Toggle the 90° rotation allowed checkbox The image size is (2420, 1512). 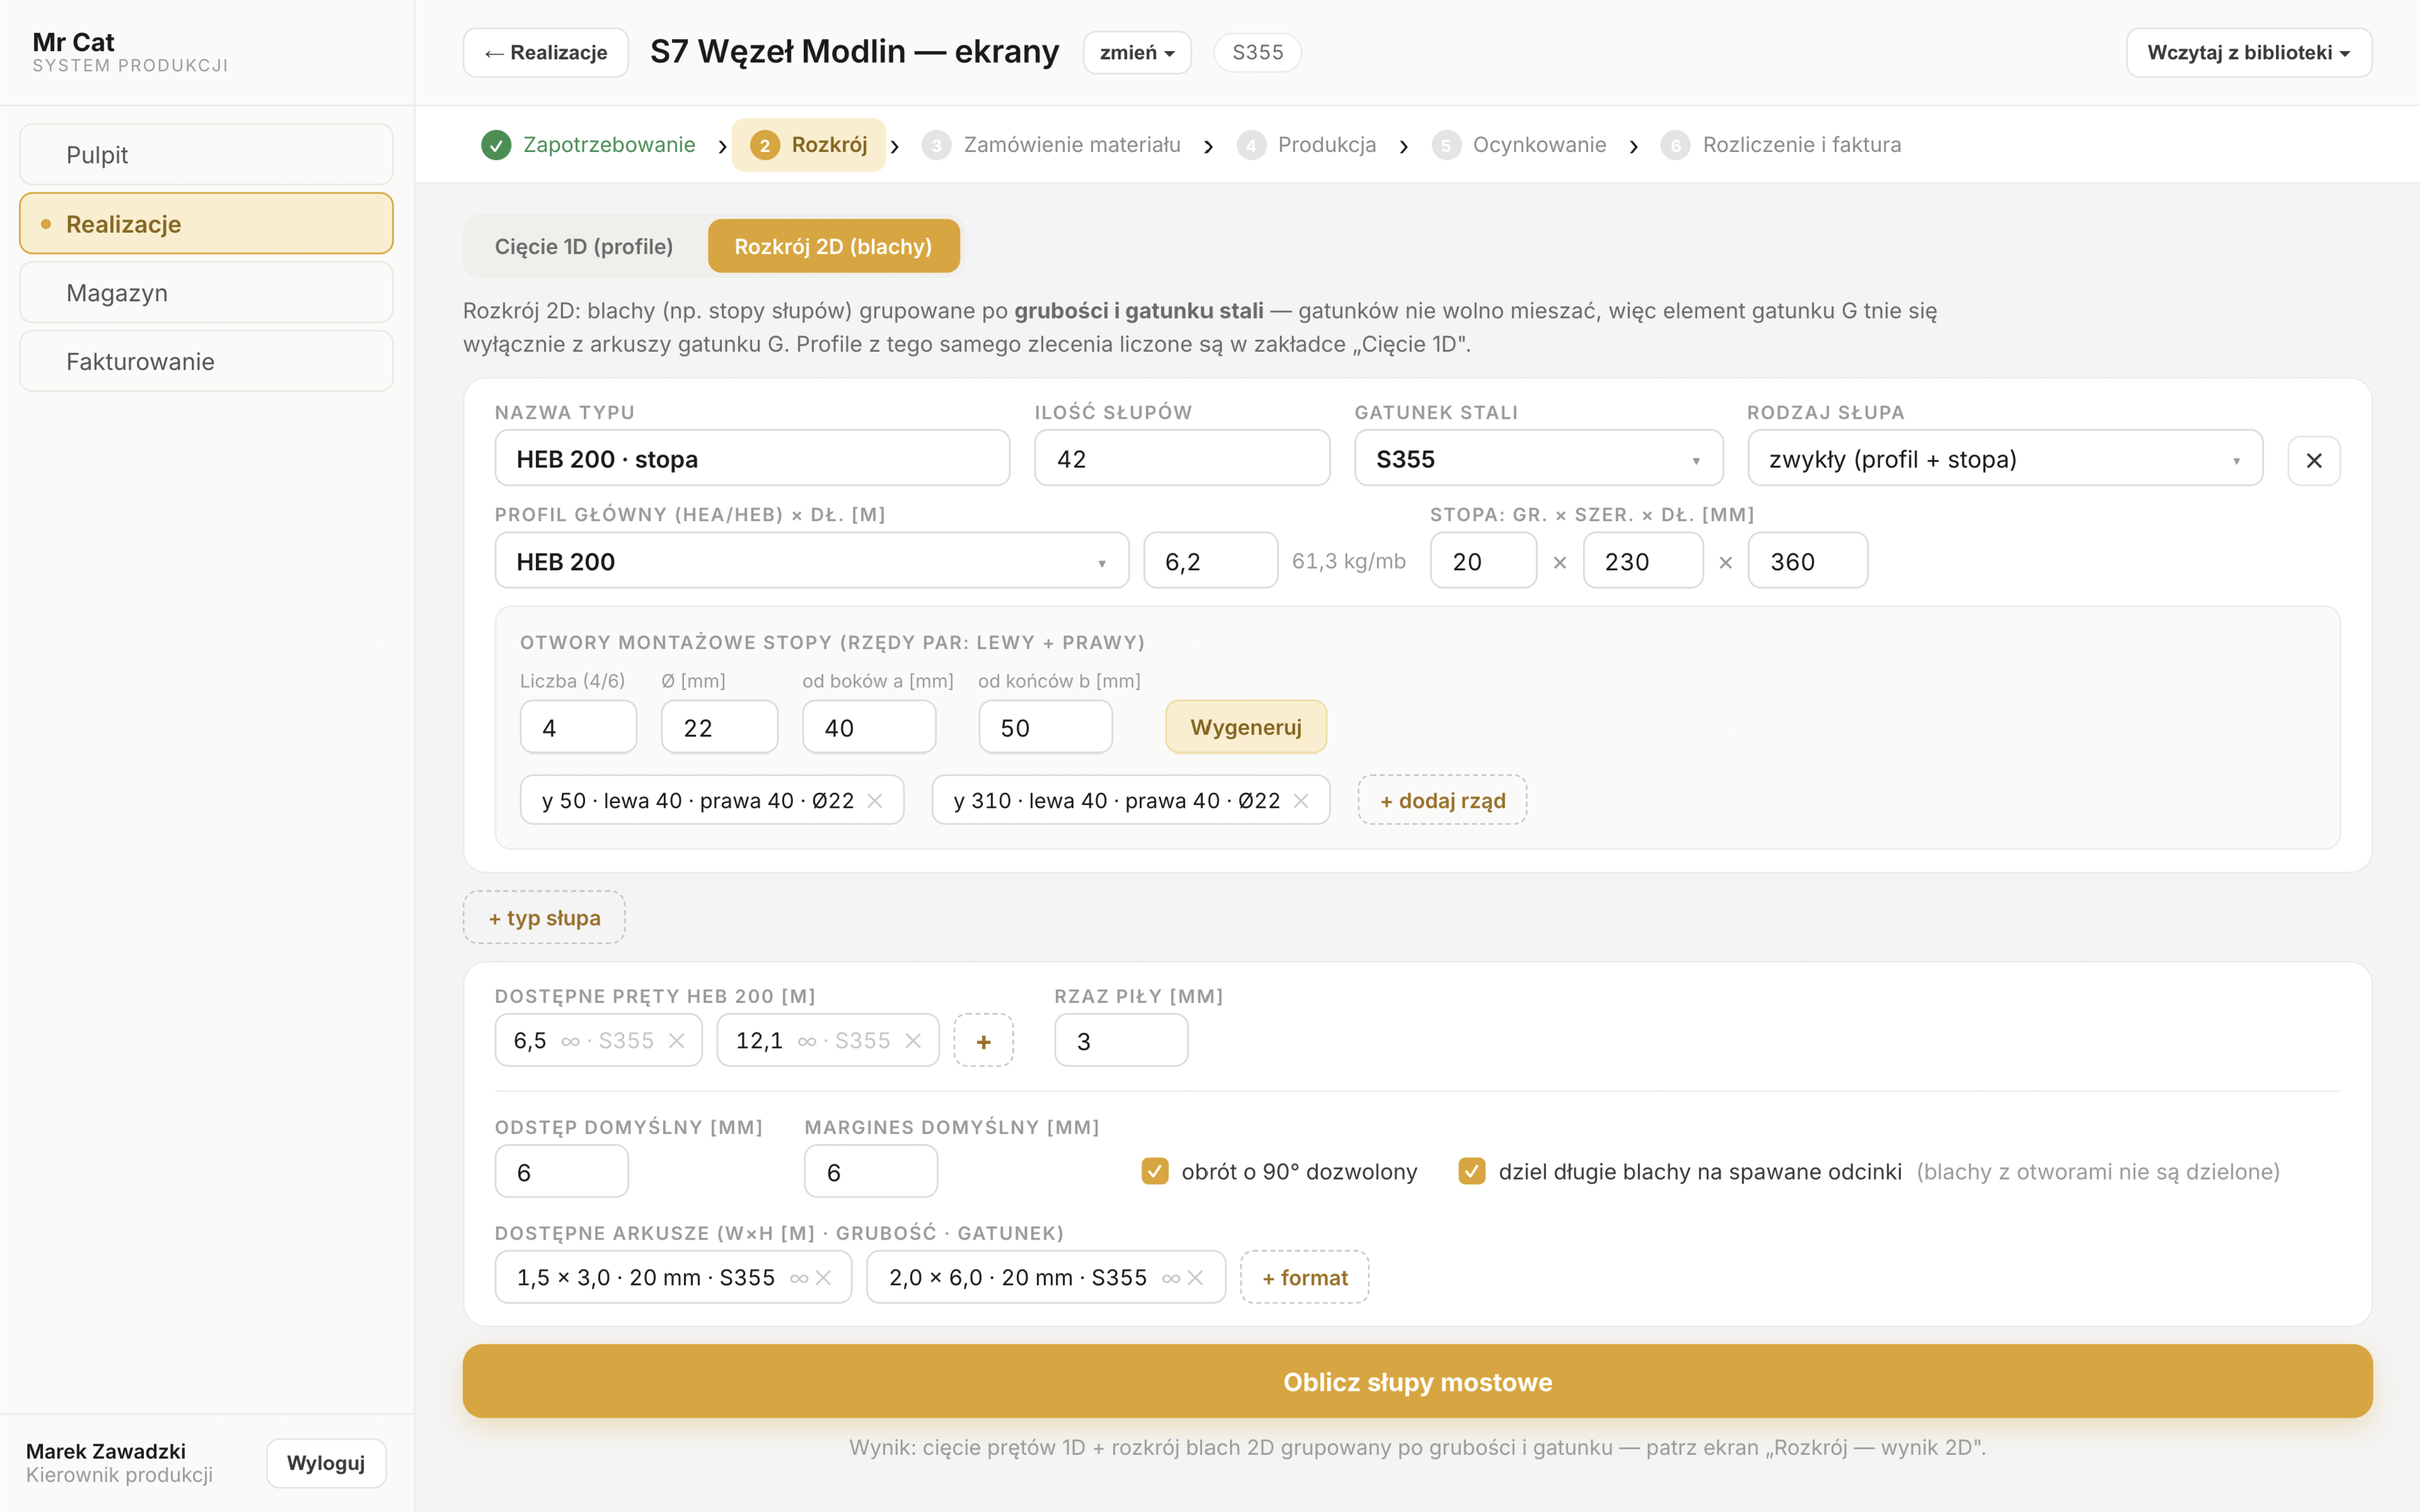pos(1155,1171)
